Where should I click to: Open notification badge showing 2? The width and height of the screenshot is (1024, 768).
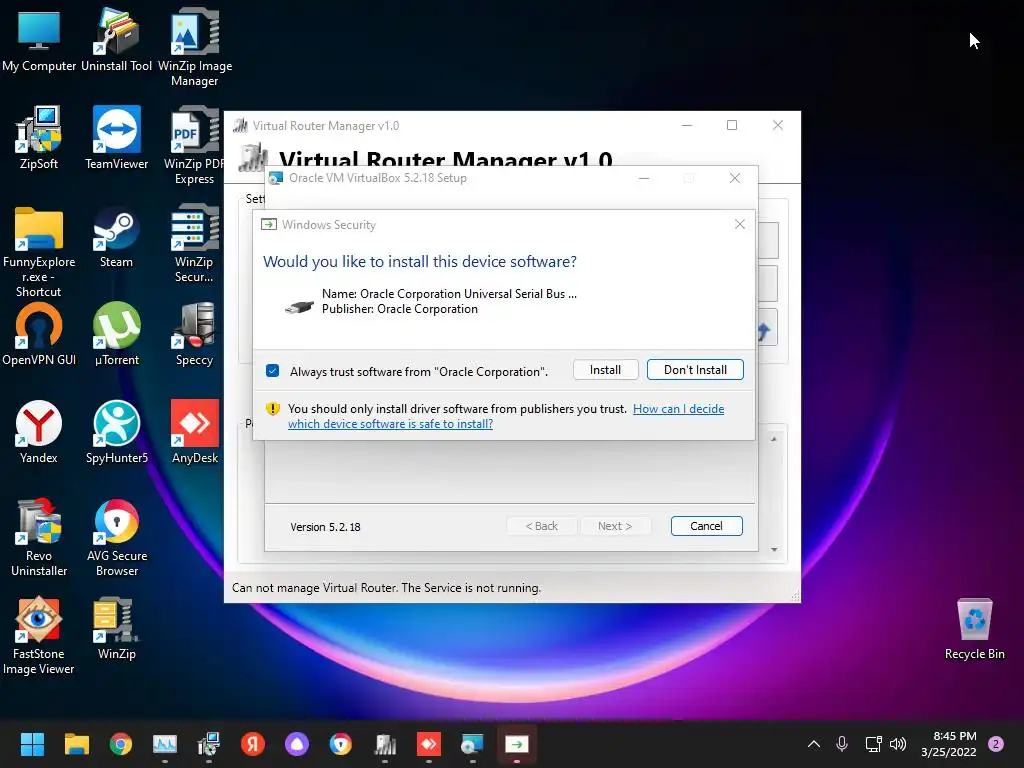pyautogui.click(x=996, y=744)
